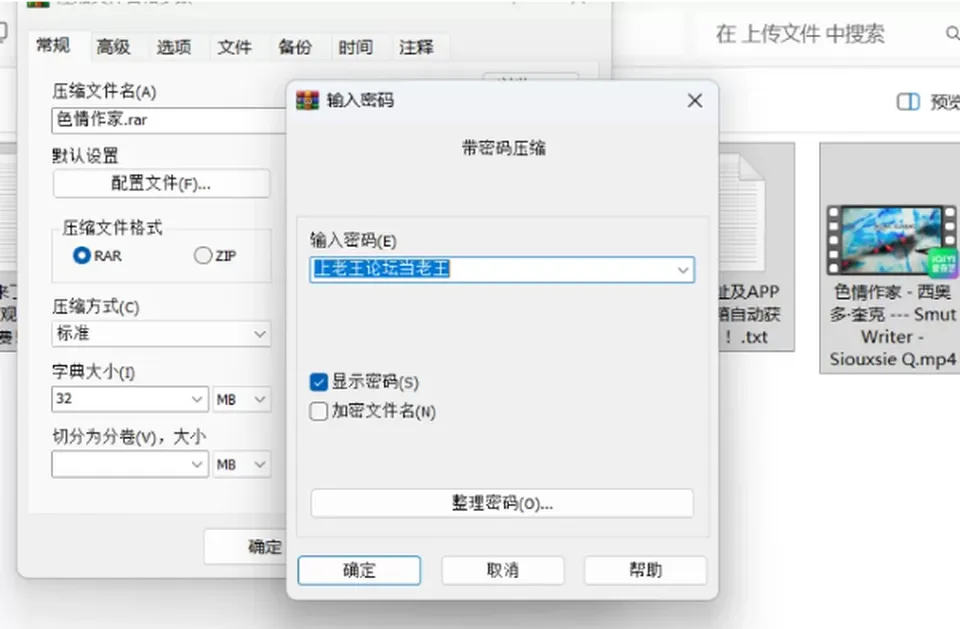This screenshot has width=960, height=629.
Task: Select the RAR format radio button
Action: (x=81, y=255)
